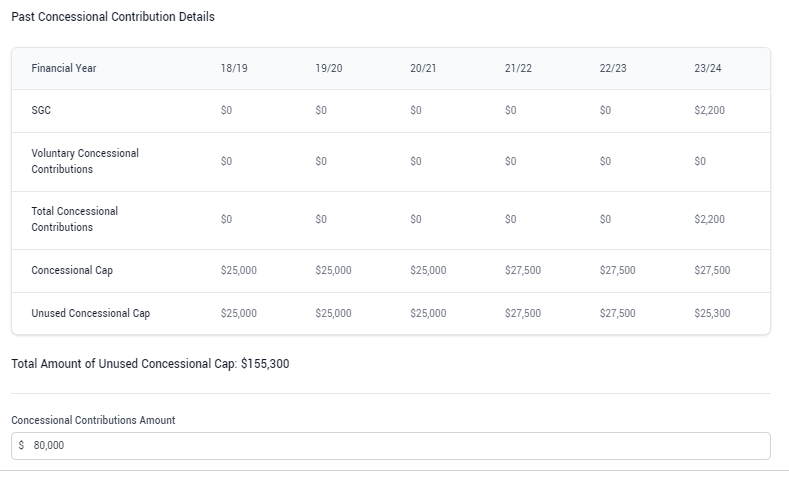Click the 23/24 SGC value $2,200
The image size is (789, 484).
(x=709, y=110)
